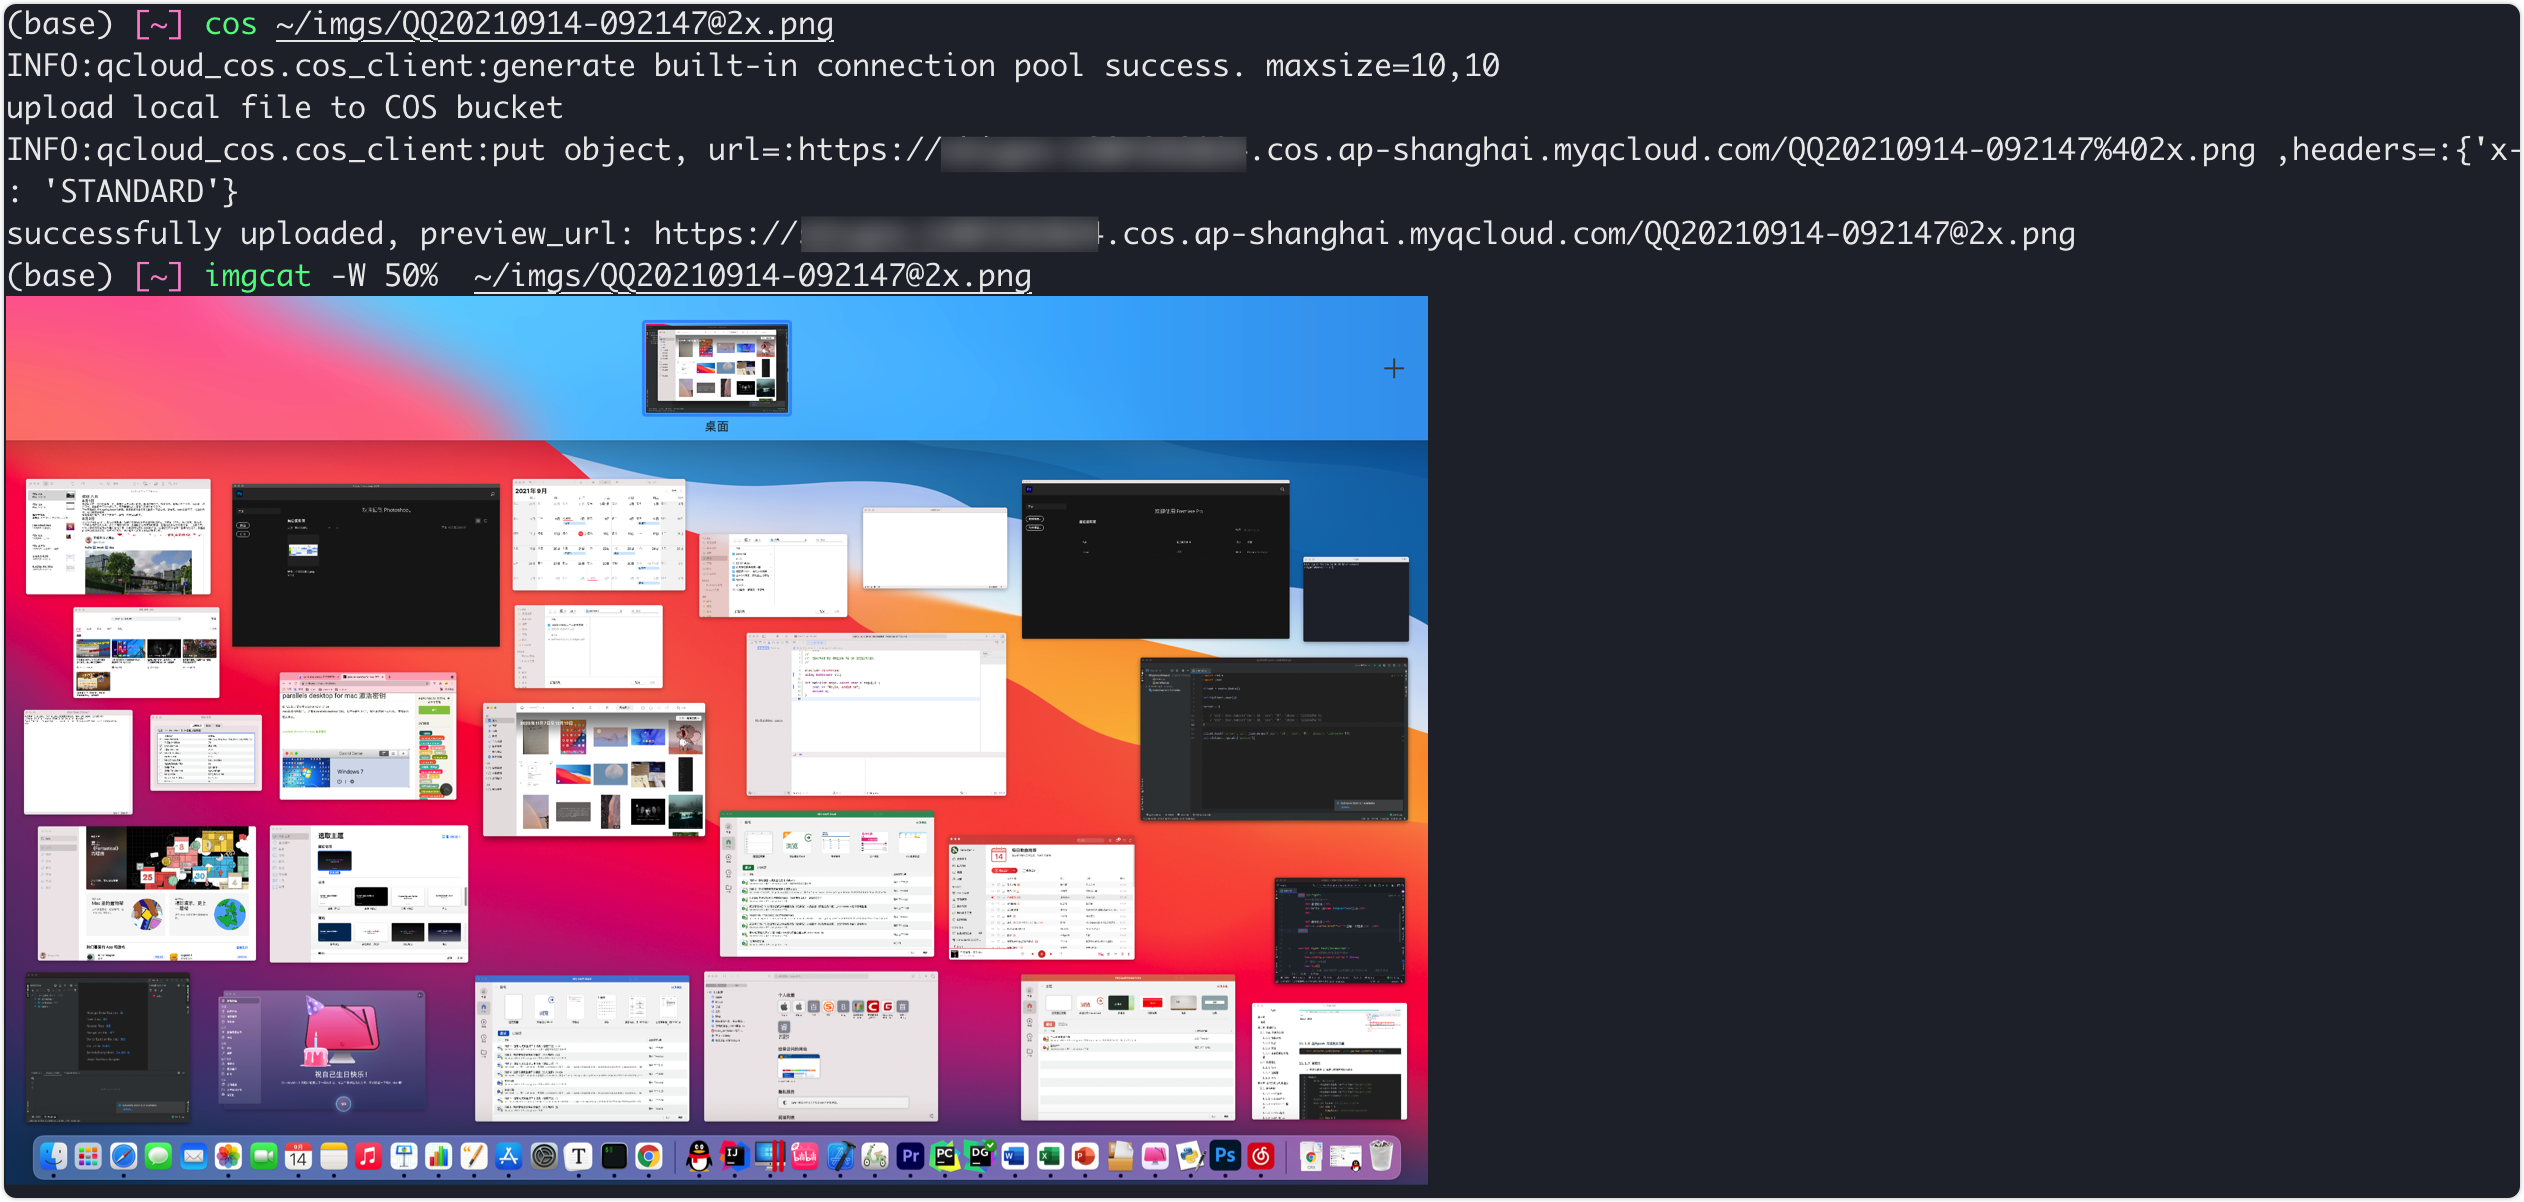2524x1202 pixels.
Task: Open Finder in the pictured Dock
Action: point(53,1157)
